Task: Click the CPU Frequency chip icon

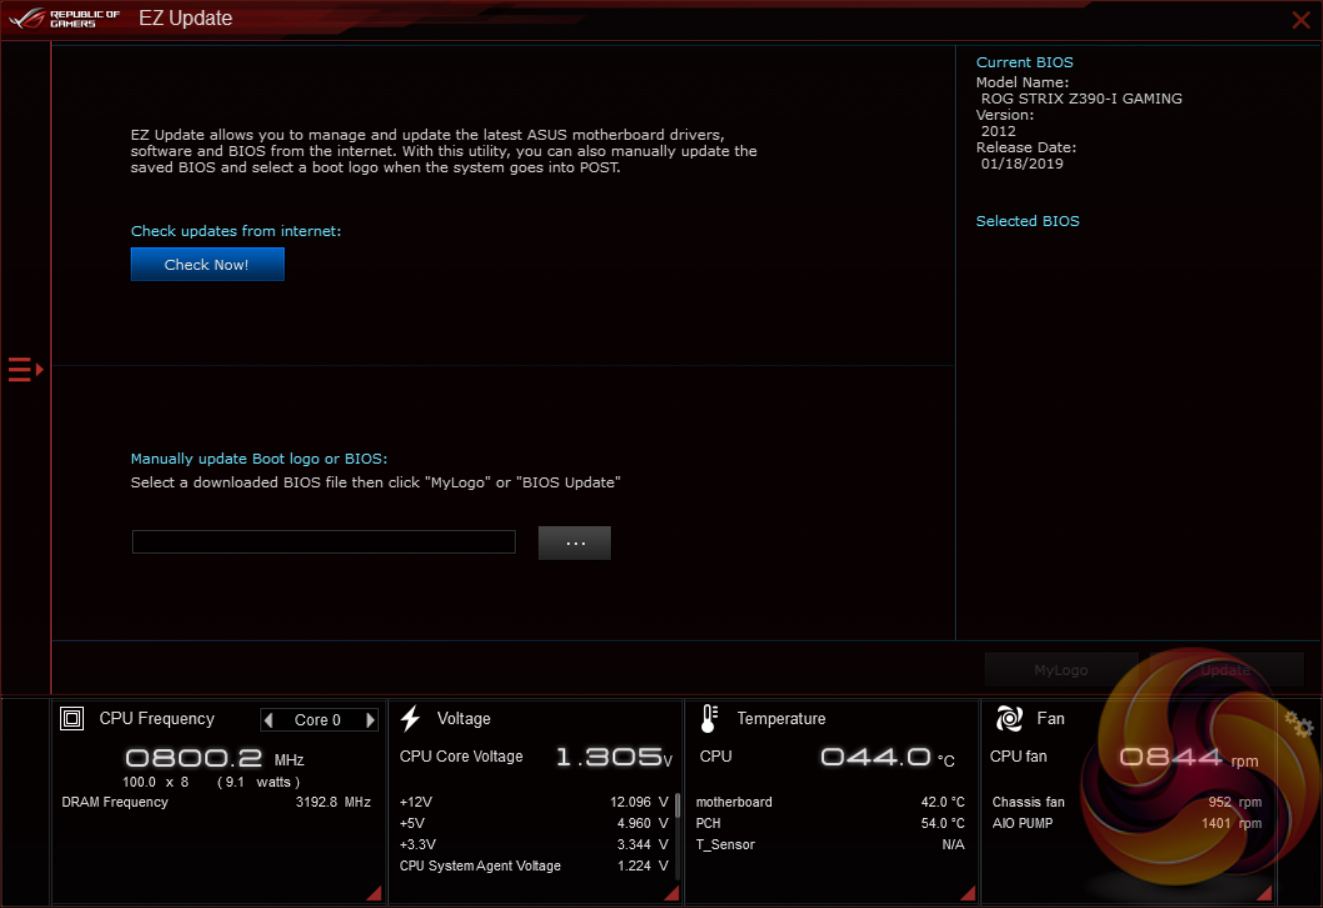Action: pyautogui.click(x=72, y=719)
